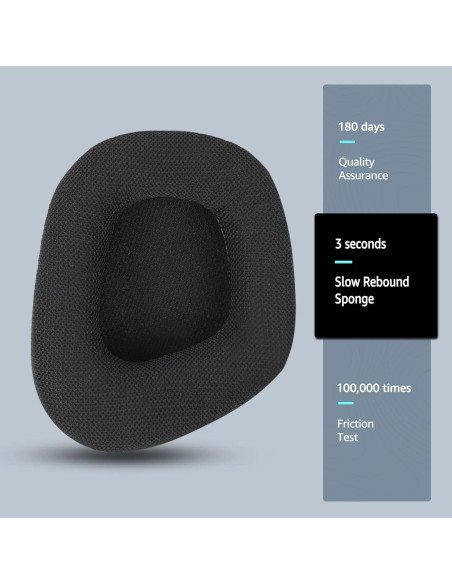The height and width of the screenshot is (584, 452).
Task: Click the cyan dash under "180 days"
Action: coord(347,142)
